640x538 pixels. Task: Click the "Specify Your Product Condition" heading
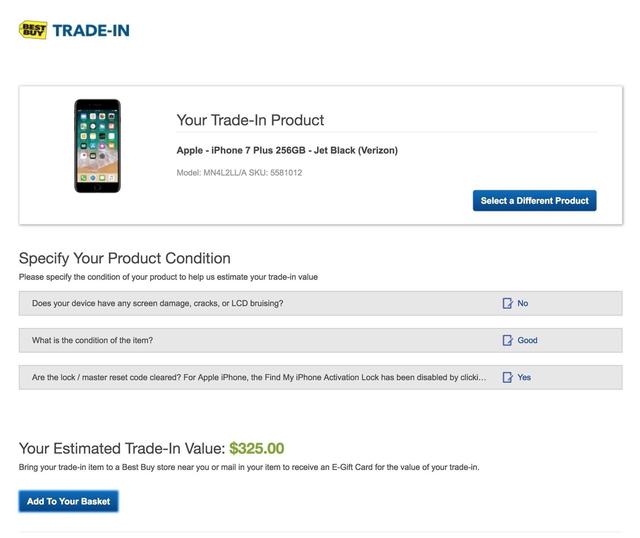pos(125,258)
